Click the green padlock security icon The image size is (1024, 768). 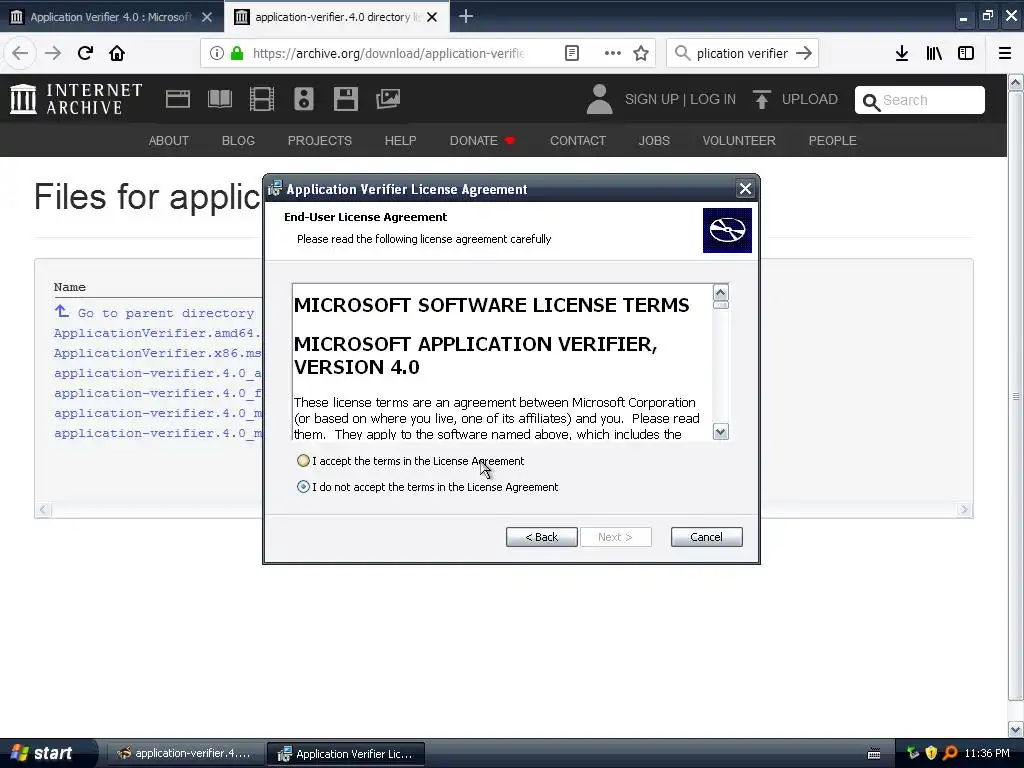(x=237, y=53)
